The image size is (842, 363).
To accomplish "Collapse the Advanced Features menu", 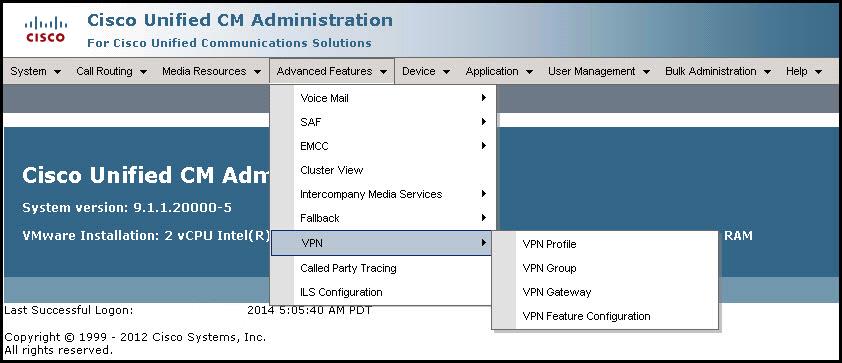I will 332,71.
